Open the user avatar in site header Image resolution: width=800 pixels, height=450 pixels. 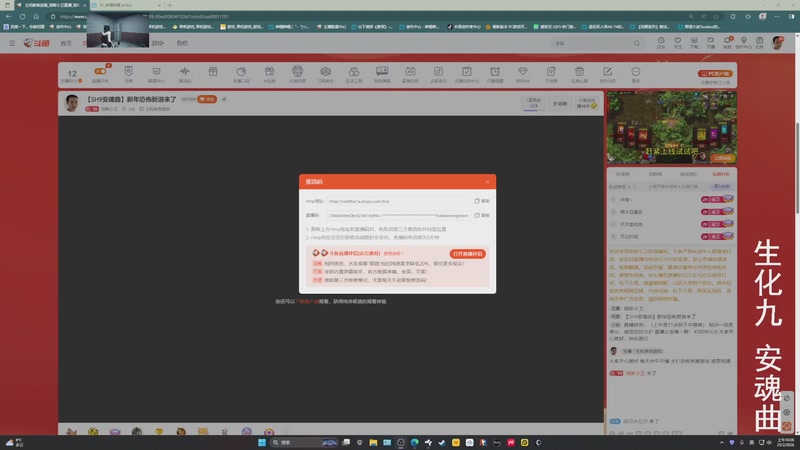pyautogui.click(x=777, y=43)
